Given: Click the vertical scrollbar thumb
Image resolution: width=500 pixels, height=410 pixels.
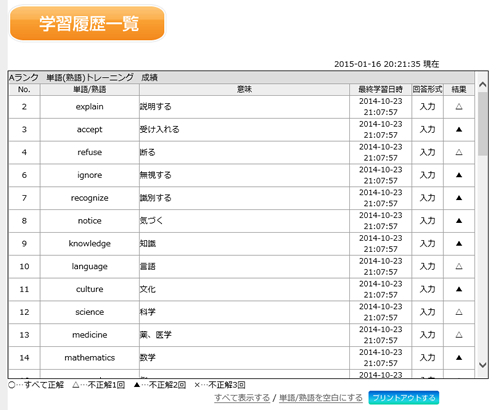Looking at the screenshot, I should 482,124.
